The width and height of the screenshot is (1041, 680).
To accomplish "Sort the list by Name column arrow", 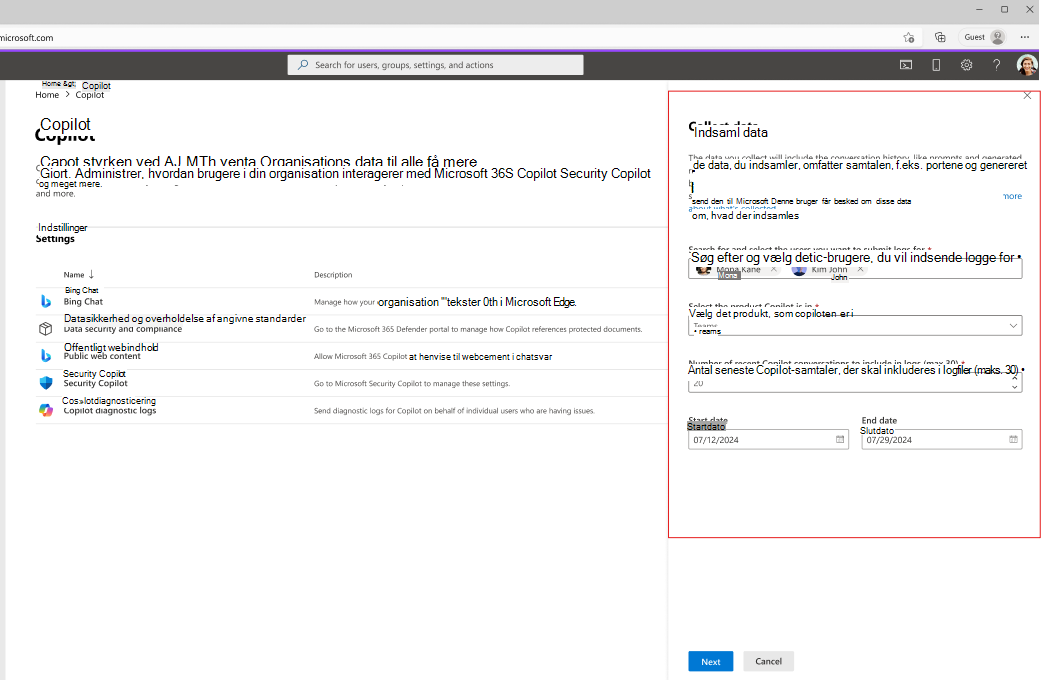I will (x=92, y=274).
